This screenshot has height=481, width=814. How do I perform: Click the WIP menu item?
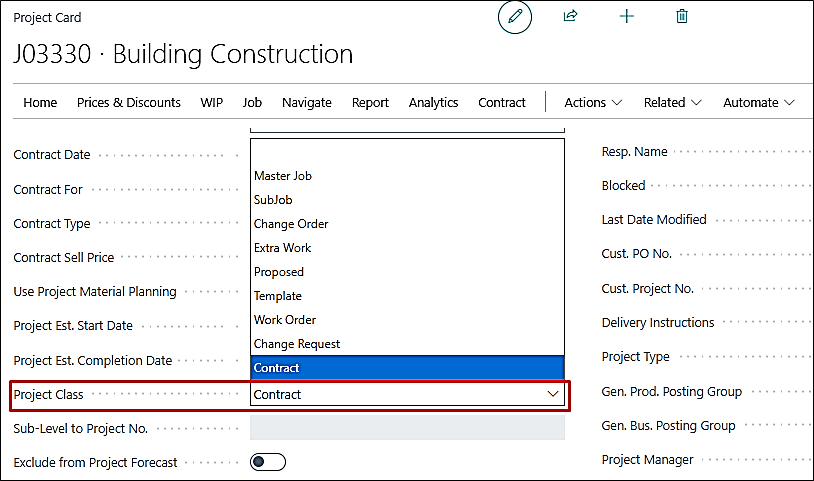click(211, 102)
